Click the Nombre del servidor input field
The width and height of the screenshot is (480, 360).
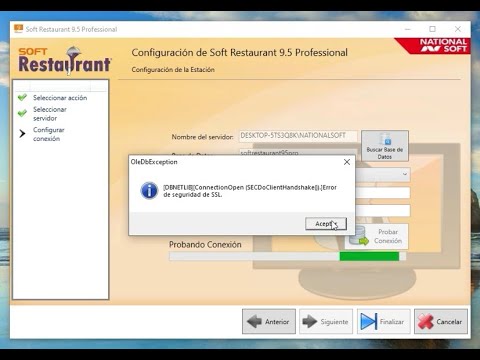298,136
